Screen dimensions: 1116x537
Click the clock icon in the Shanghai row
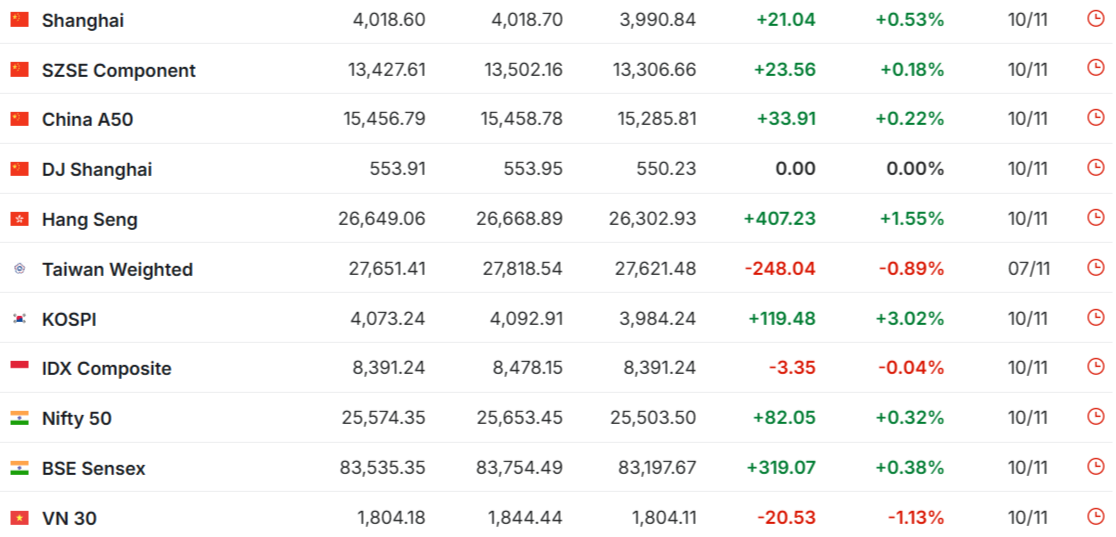1096,18
